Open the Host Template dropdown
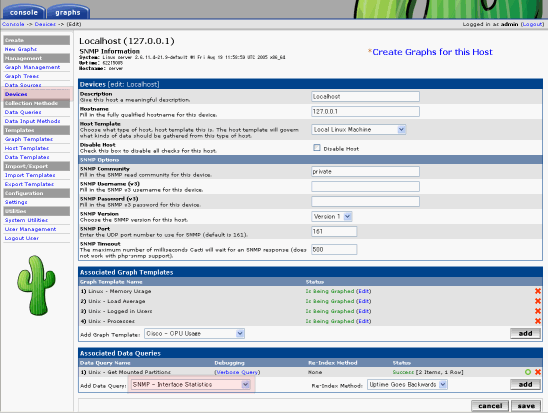Image resolution: width=548 pixels, height=413 pixels. click(x=359, y=130)
